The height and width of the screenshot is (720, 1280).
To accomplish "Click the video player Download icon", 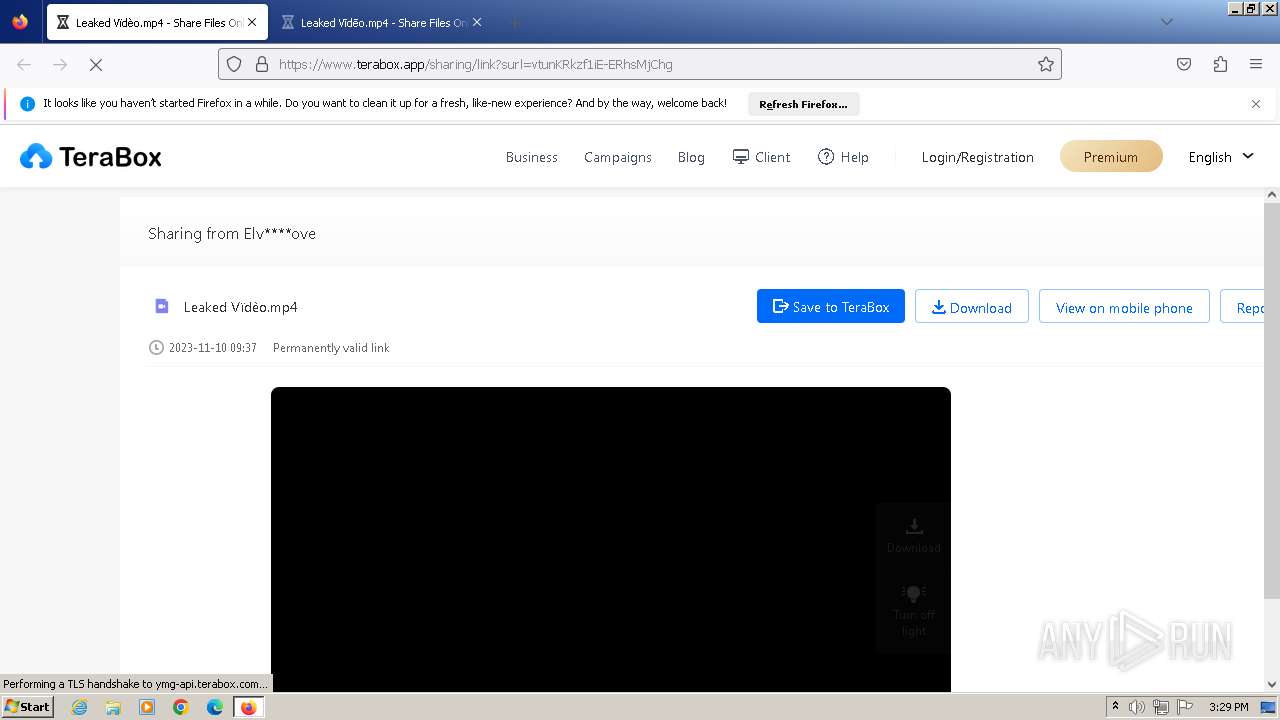I will pos(914,526).
